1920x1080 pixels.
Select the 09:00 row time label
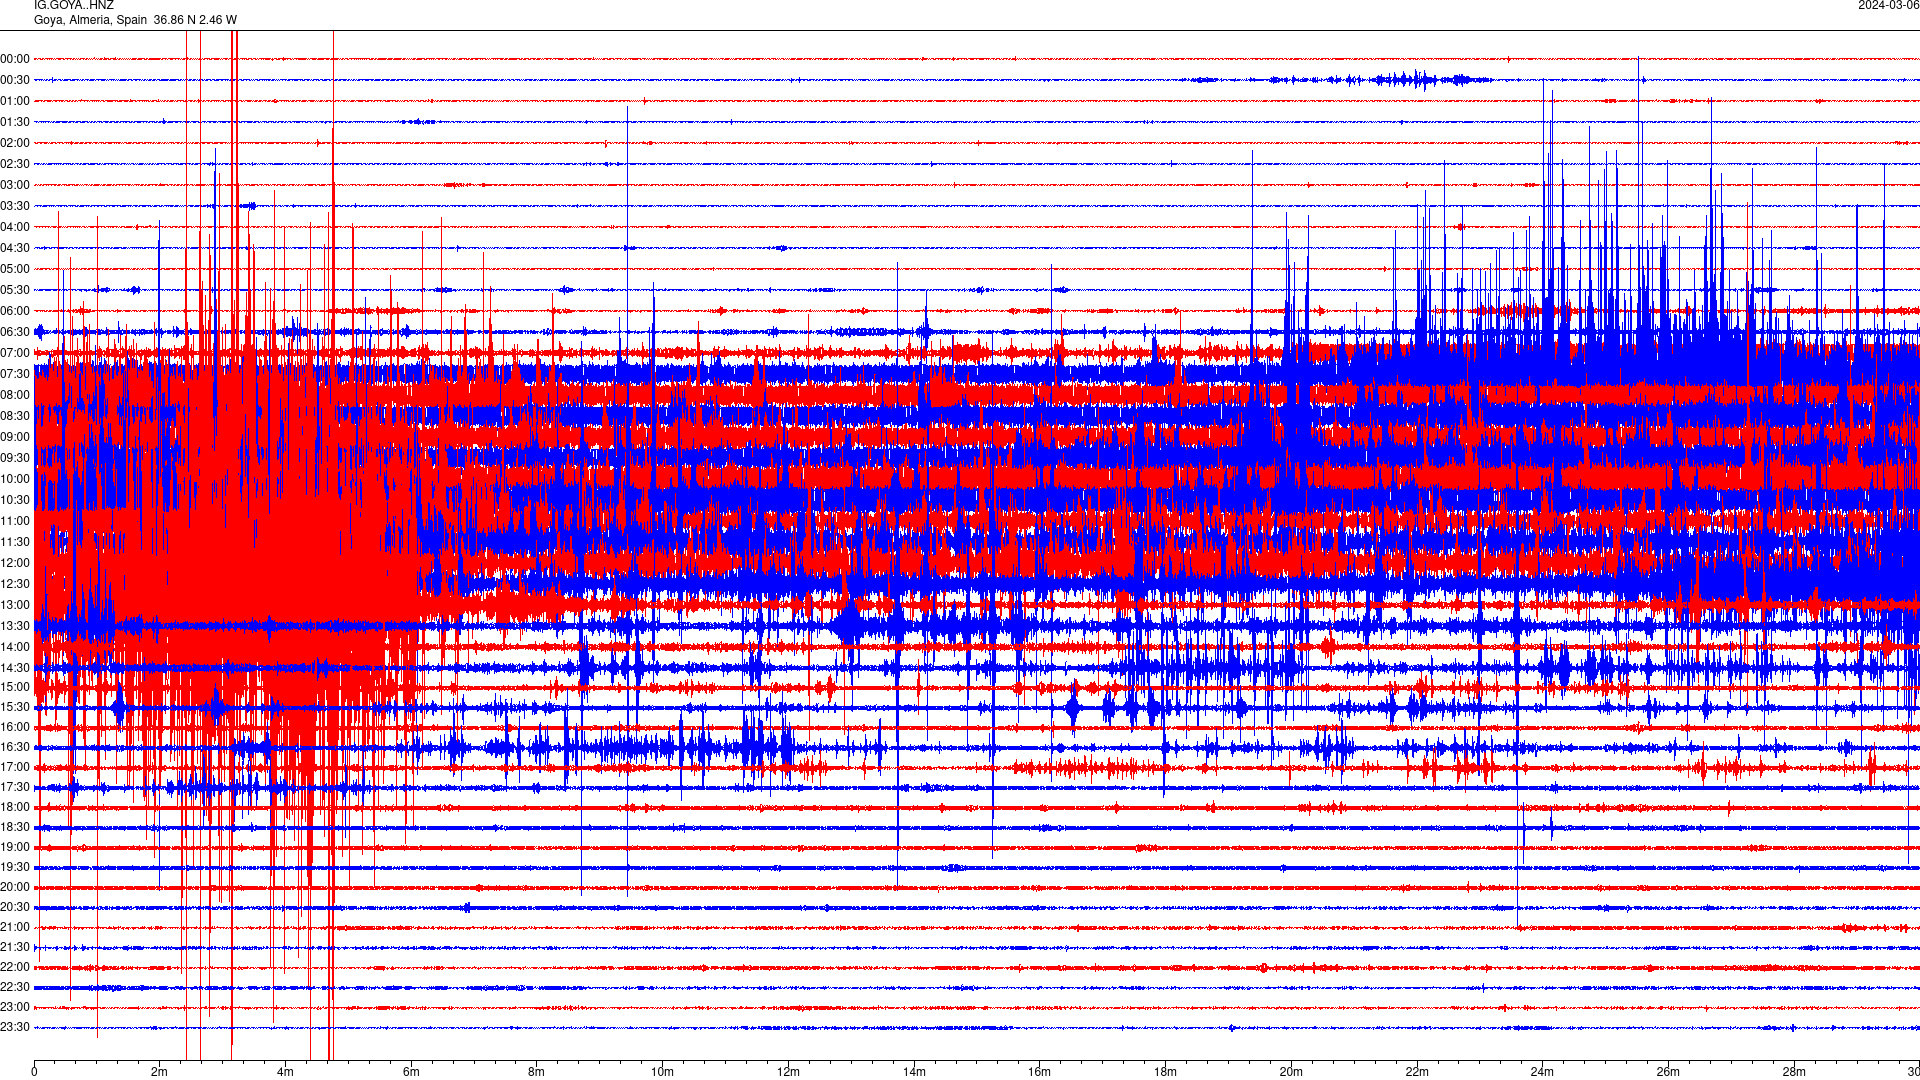[x=15, y=437]
